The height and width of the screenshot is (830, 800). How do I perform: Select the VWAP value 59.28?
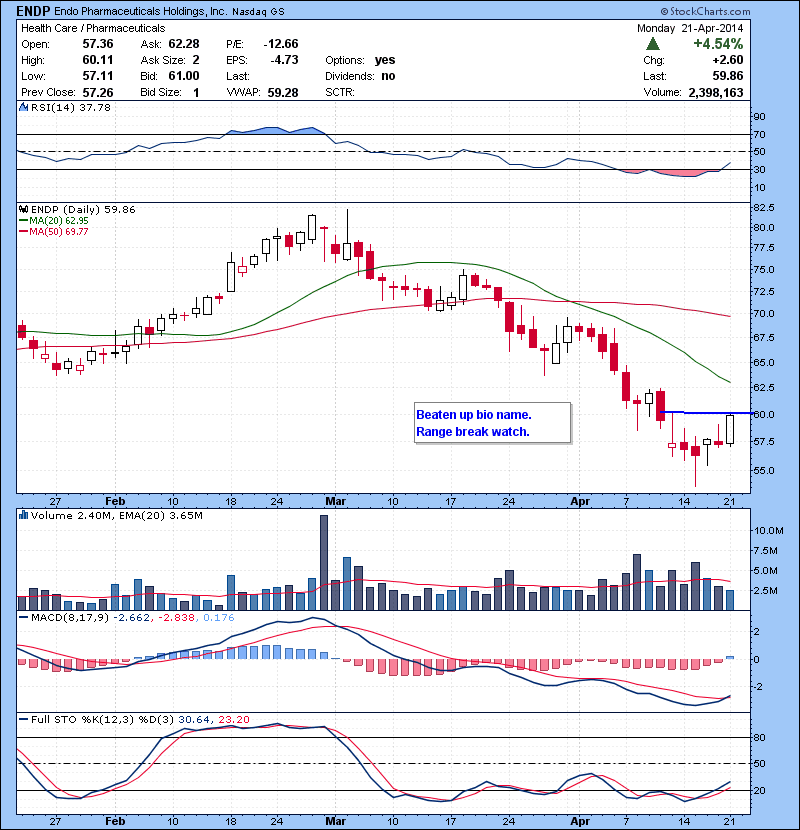283,93
